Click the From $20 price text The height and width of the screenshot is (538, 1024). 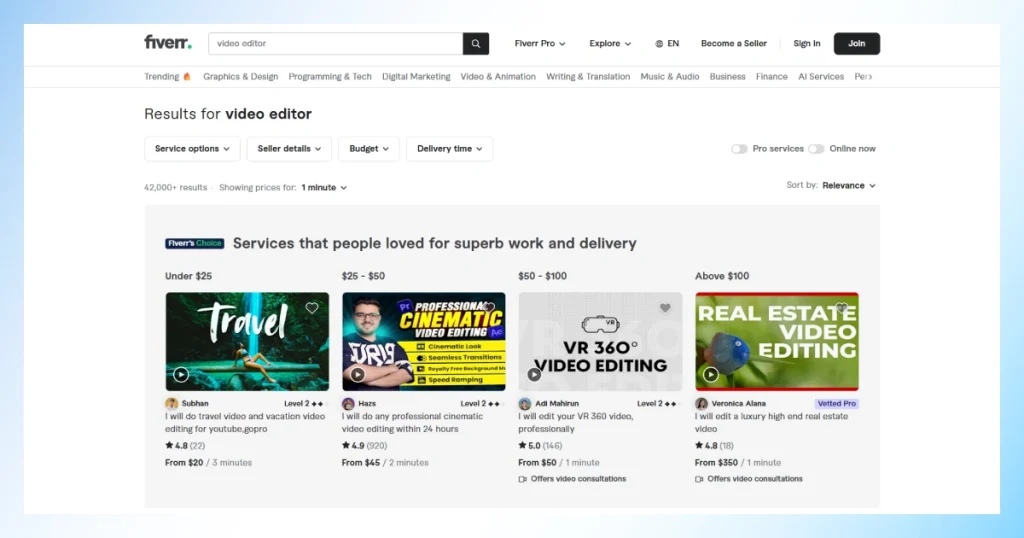click(184, 463)
